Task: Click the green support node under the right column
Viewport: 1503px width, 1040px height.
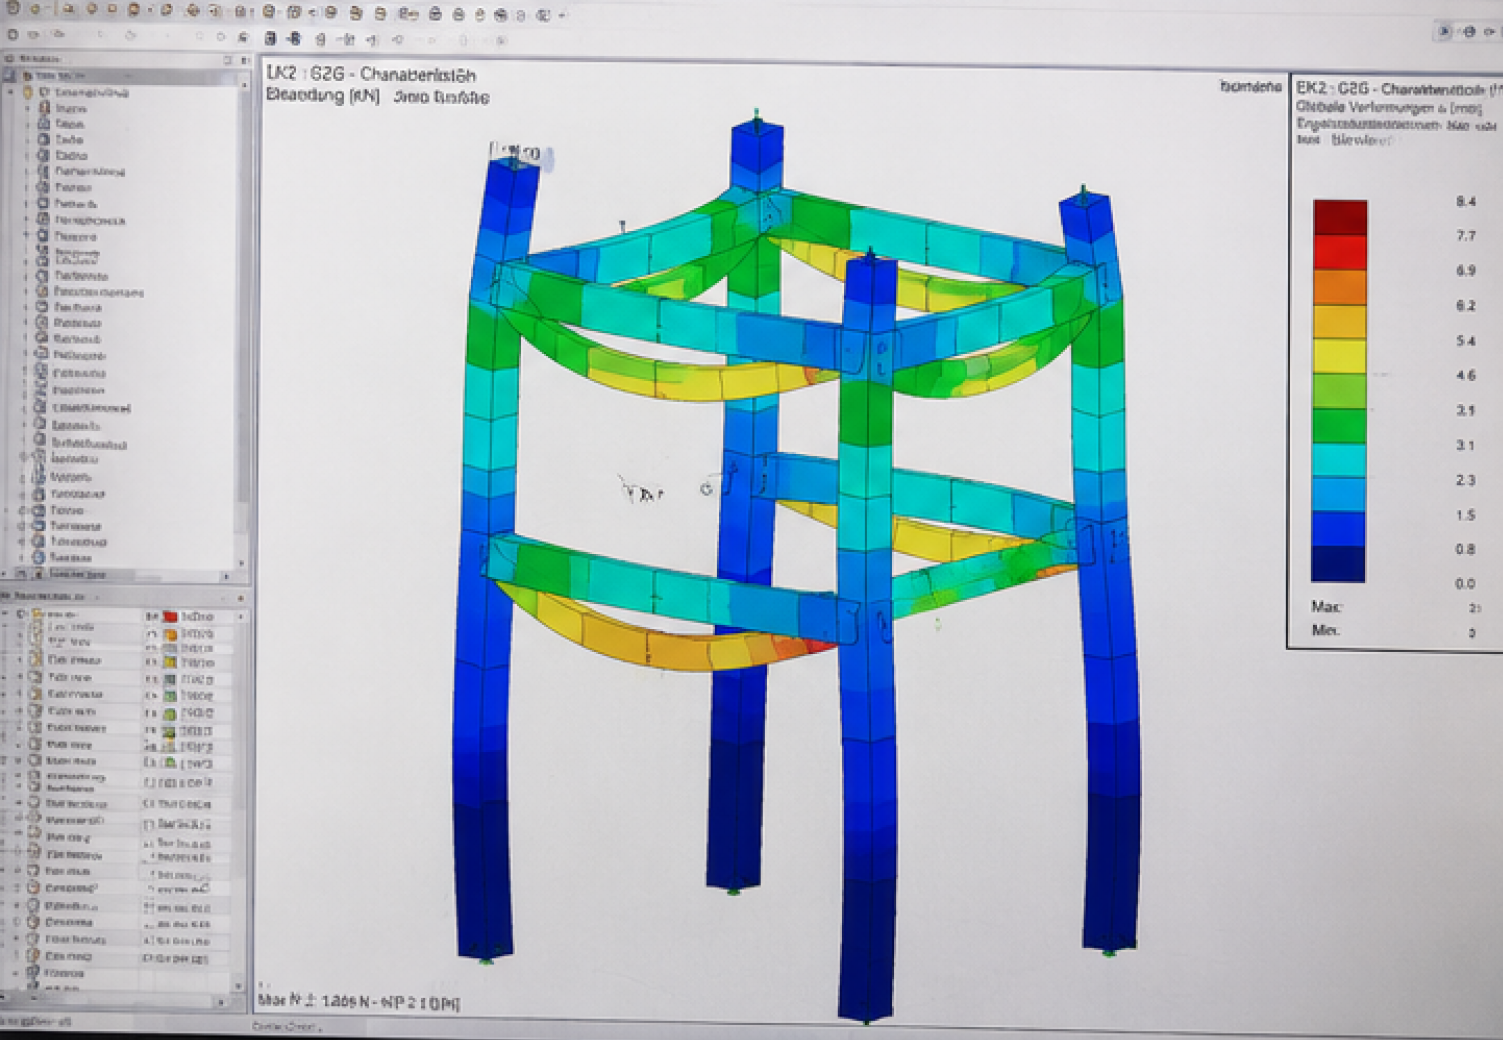Action: (x=1109, y=953)
